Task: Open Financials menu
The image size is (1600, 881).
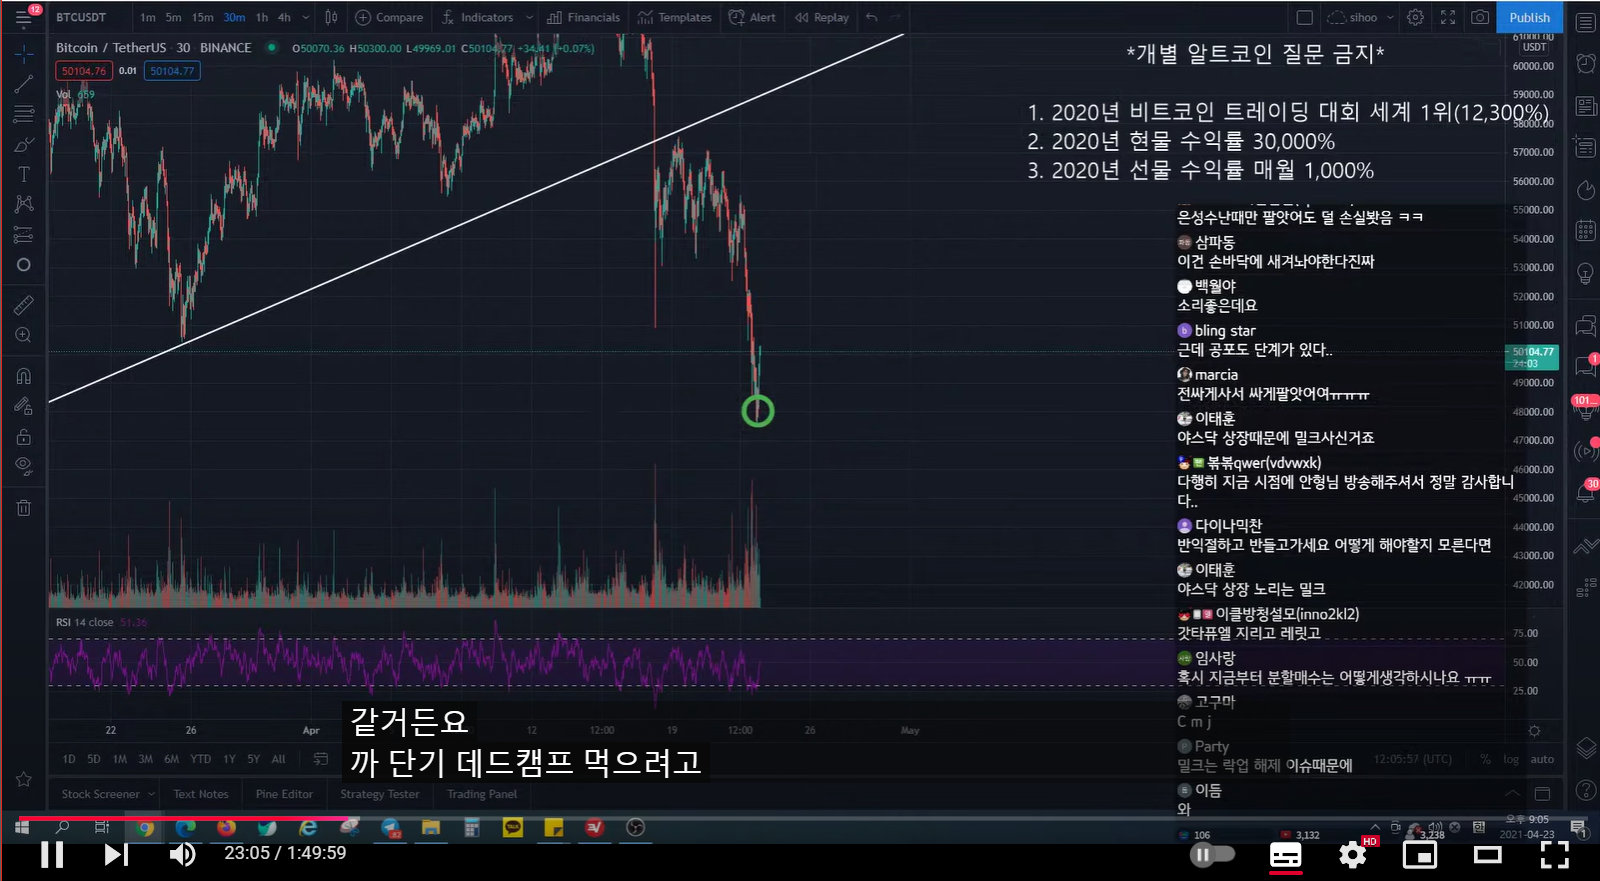Action: 584,17
